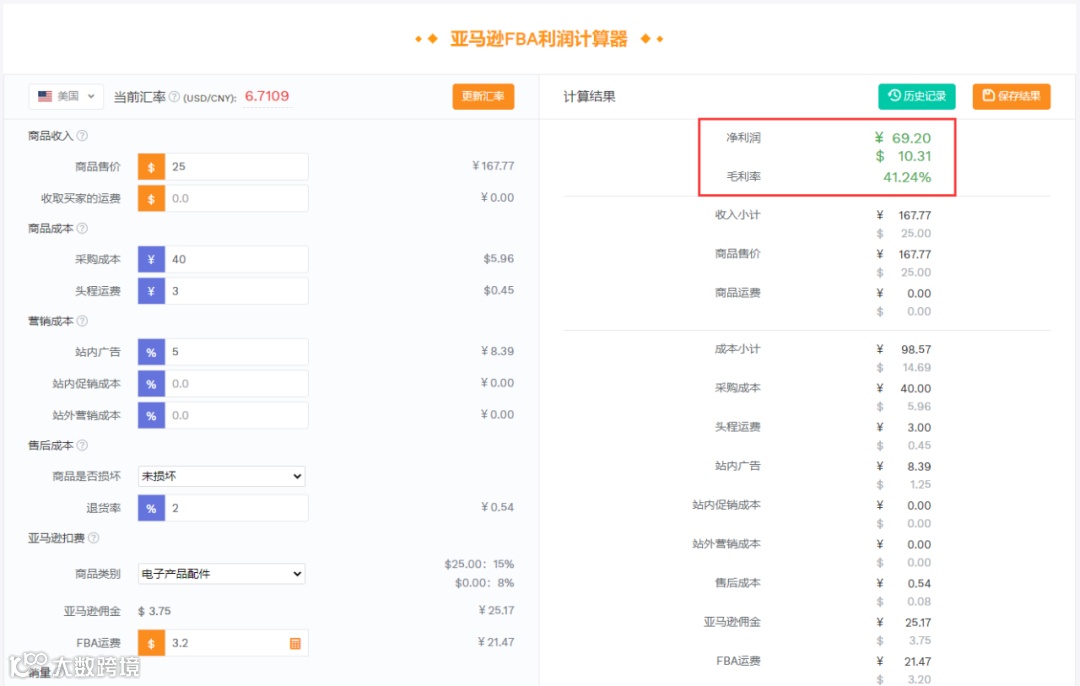1080x686 pixels.
Task: Click the 保存结果 save button
Action: tap(1011, 96)
